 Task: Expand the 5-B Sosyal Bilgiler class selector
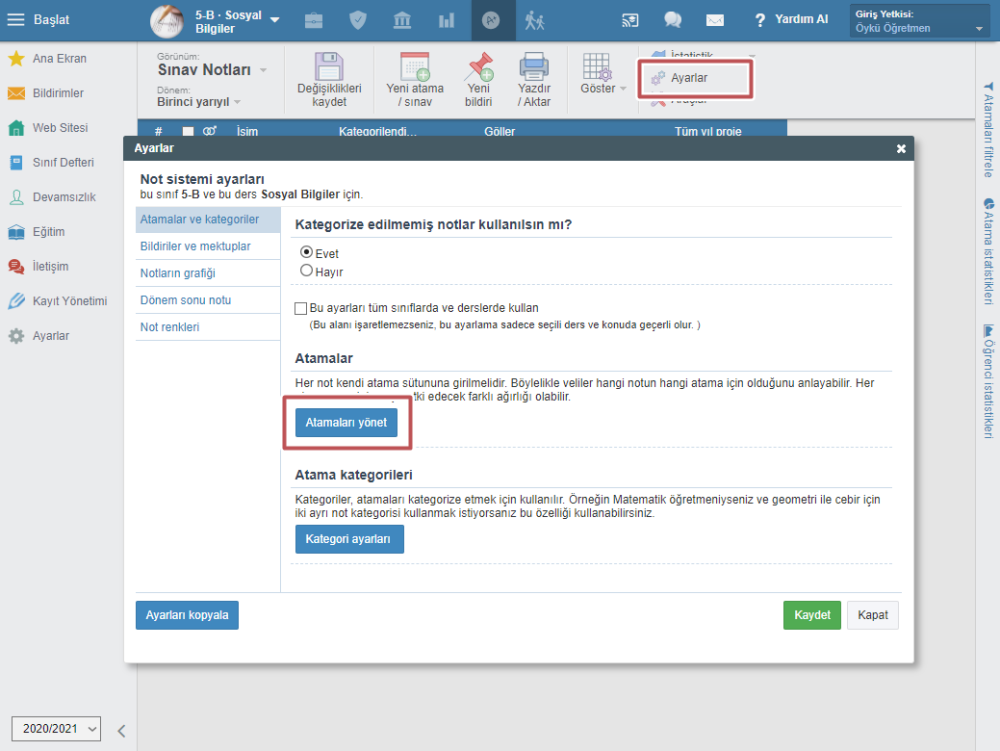[275, 20]
